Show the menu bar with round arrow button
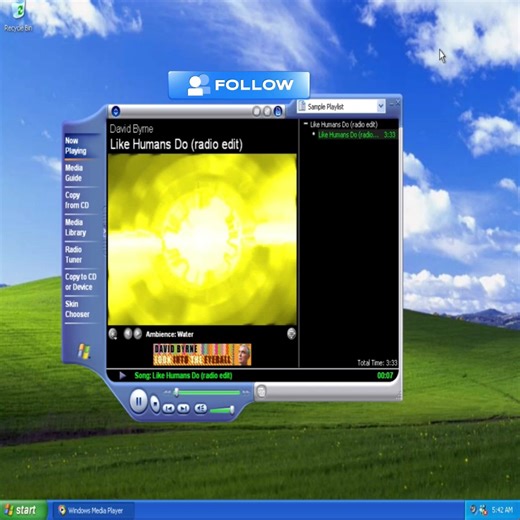The image size is (520, 520). tap(116, 111)
